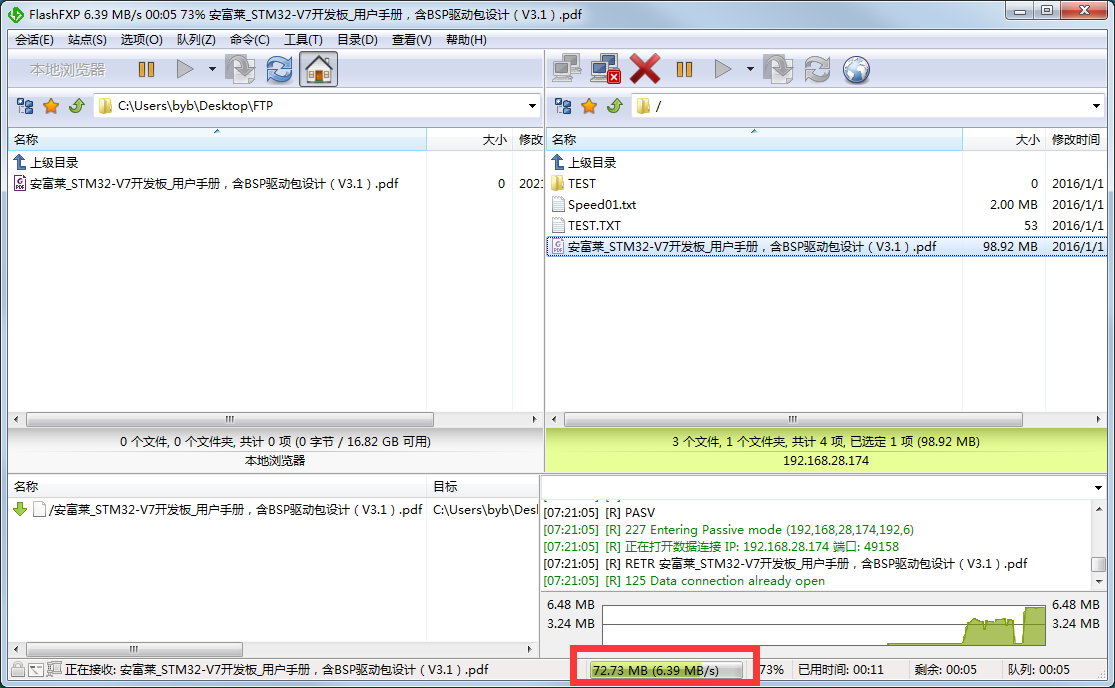Screen dimensions: 1115x688
Task: Open the dropdown arrow beside the remote play button
Action: pos(750,69)
